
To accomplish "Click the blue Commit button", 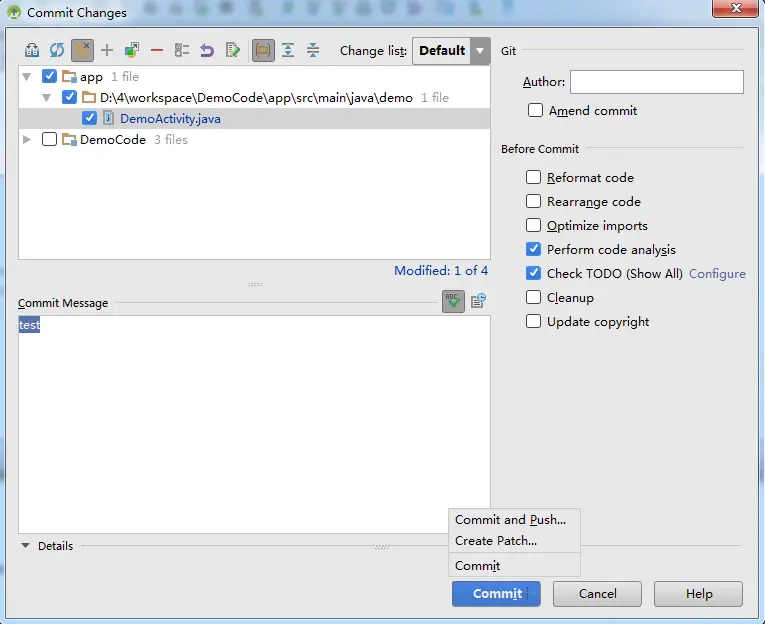I will coord(496,594).
